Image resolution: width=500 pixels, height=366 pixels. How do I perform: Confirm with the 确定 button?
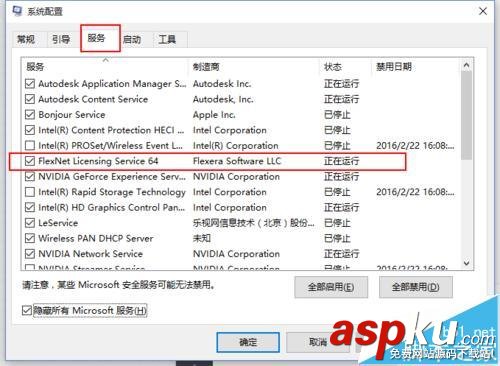tap(248, 342)
